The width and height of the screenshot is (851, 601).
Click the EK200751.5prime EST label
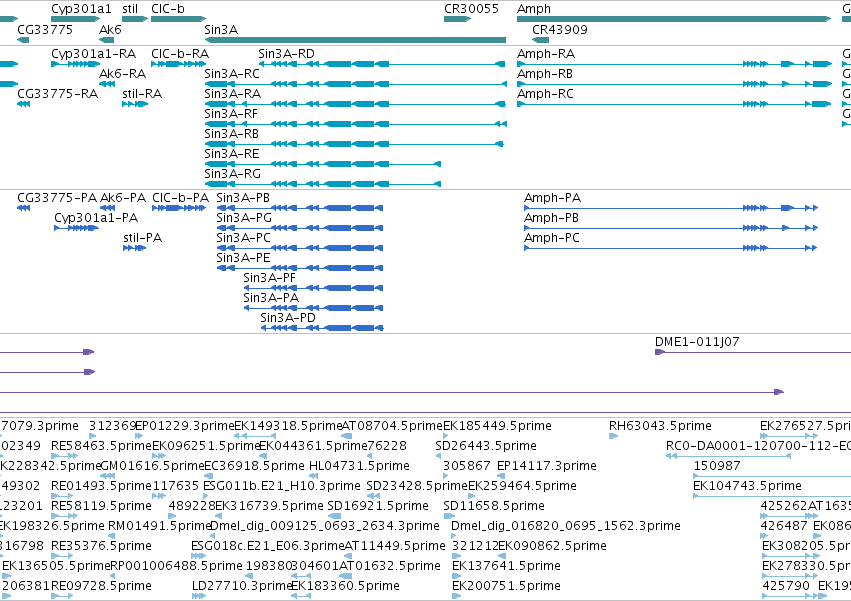click(x=506, y=586)
